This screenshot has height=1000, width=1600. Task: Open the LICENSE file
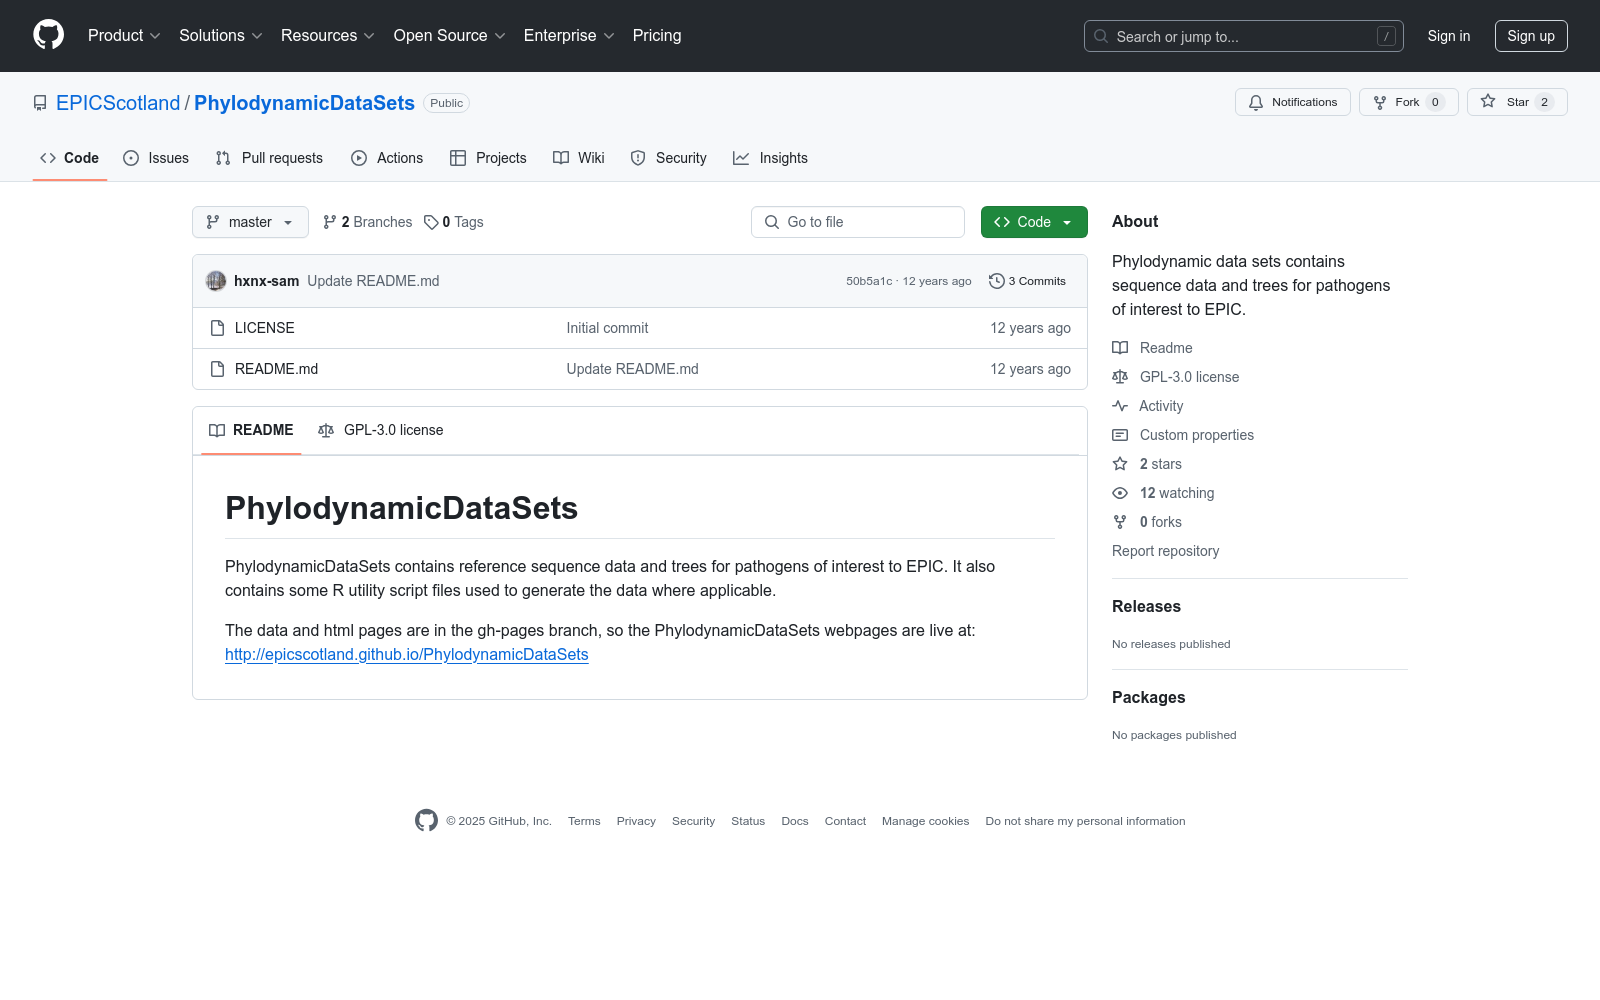[x=265, y=328]
